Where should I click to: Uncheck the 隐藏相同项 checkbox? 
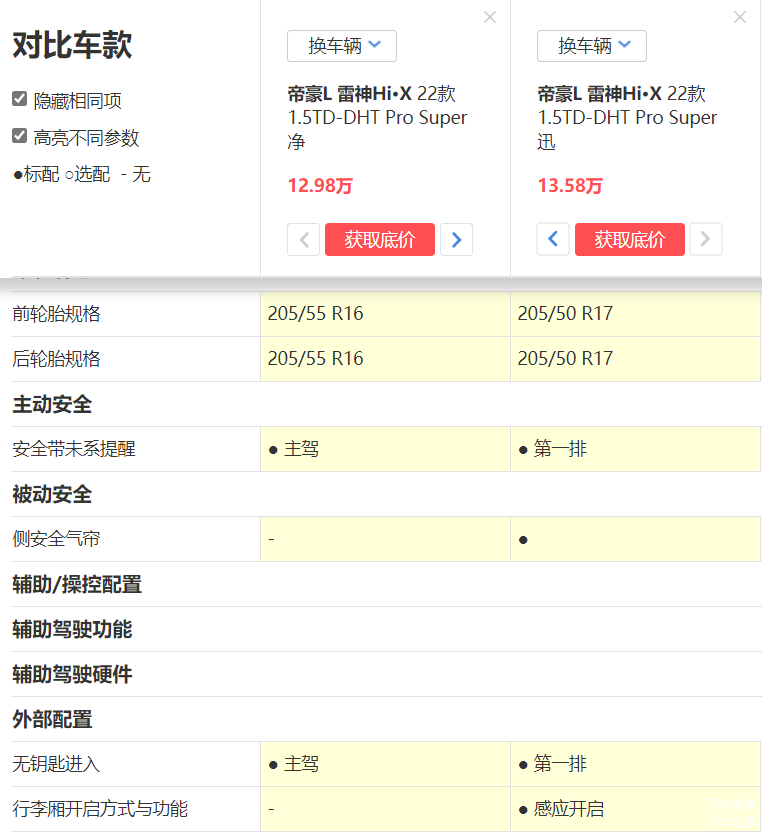click(20, 99)
